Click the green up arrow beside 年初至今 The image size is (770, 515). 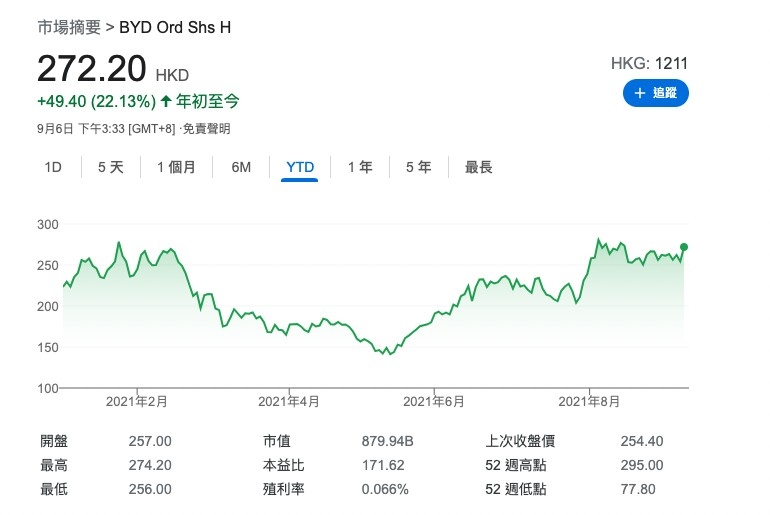click(166, 102)
